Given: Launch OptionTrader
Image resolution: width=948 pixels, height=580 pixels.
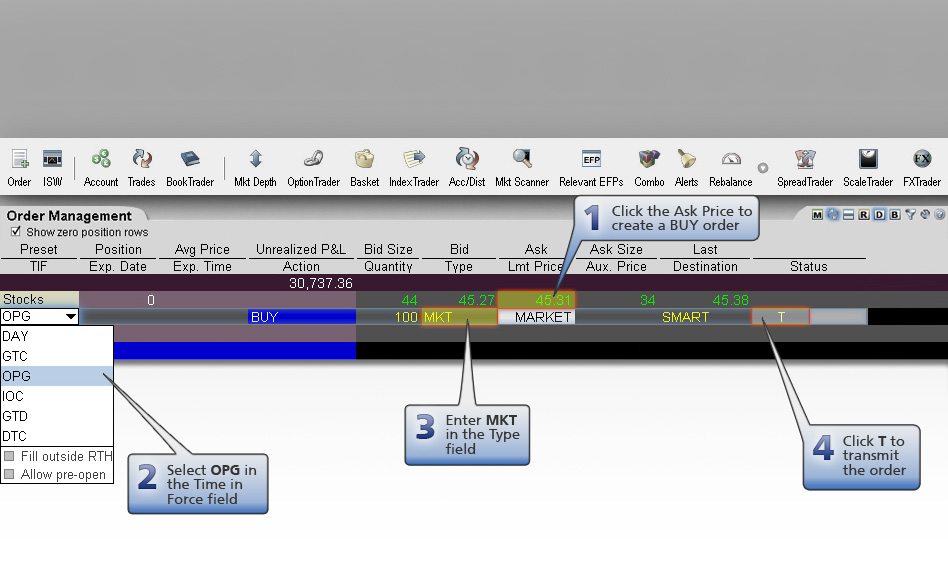Looking at the screenshot, I should pos(313,168).
